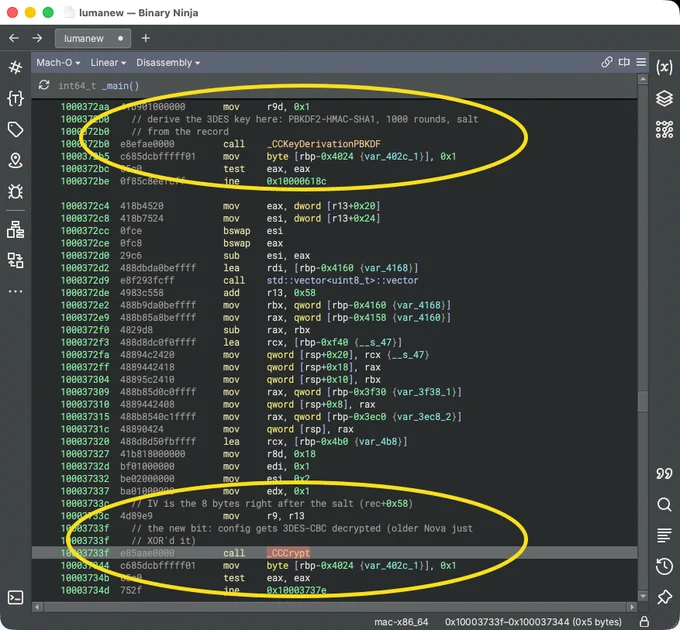Click the vertical scrollbar thumb
Screen dimensions: 680x630
pos(643,401)
